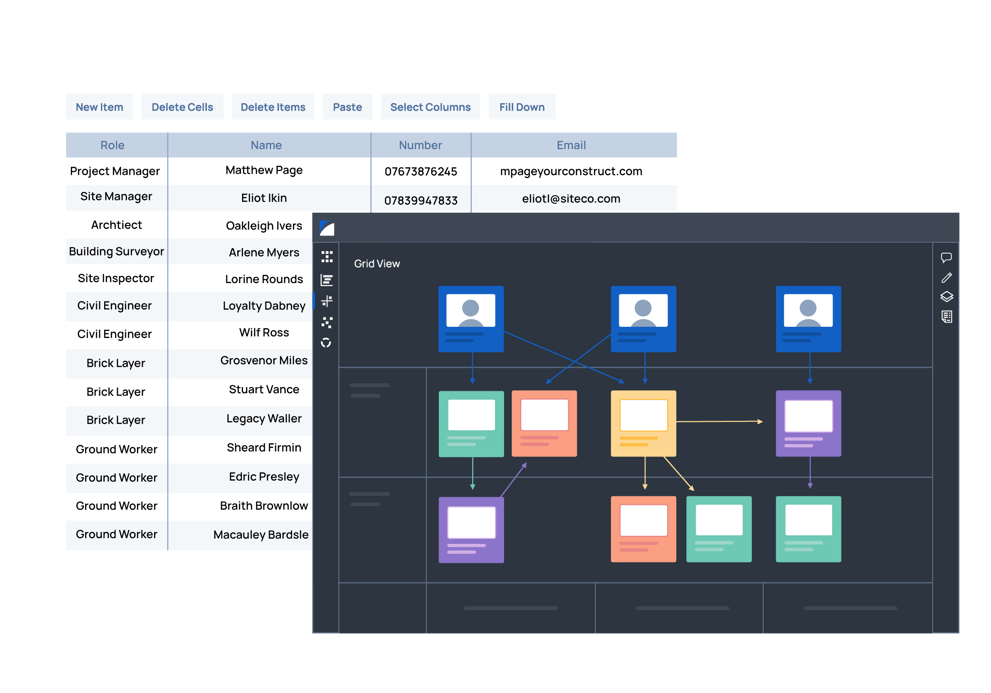Click the app logo in the corner

pyautogui.click(x=326, y=227)
